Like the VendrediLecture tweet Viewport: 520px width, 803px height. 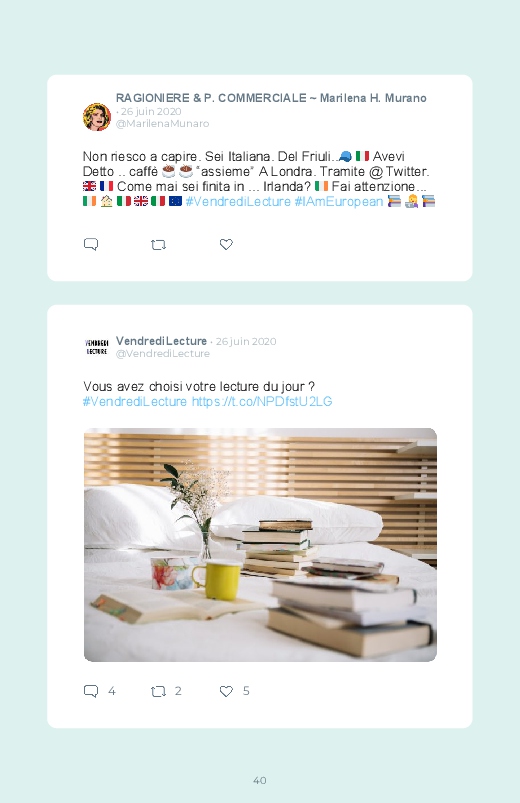(226, 691)
